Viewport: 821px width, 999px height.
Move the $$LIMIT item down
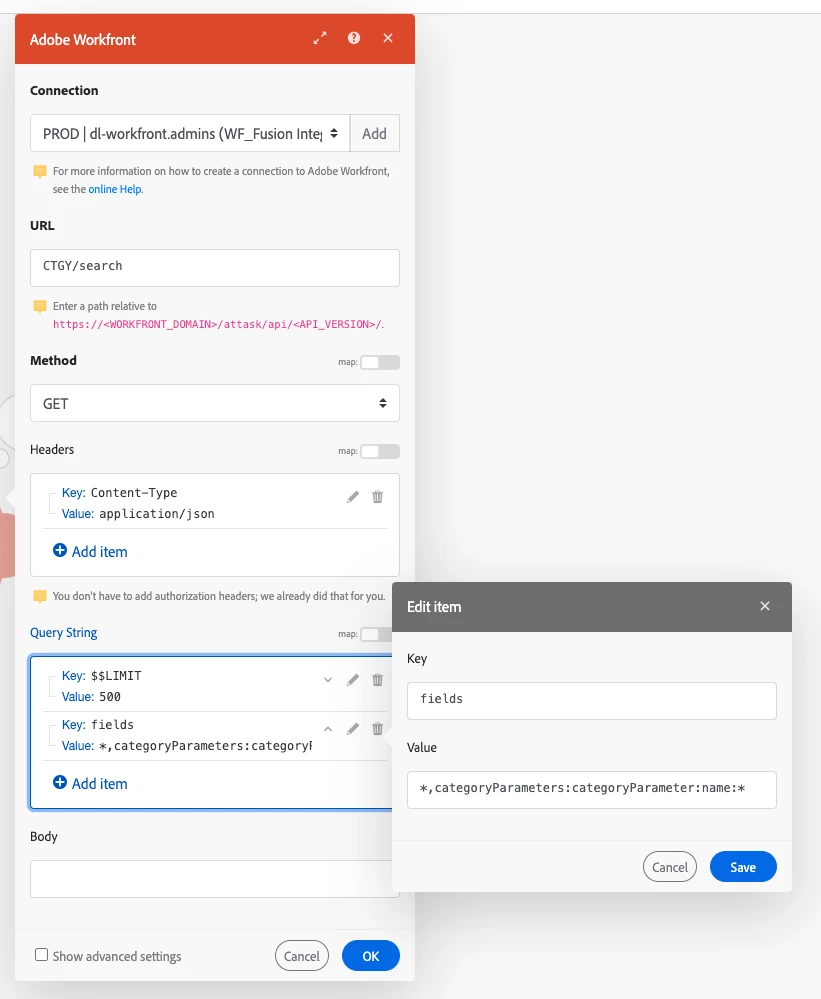pos(328,680)
